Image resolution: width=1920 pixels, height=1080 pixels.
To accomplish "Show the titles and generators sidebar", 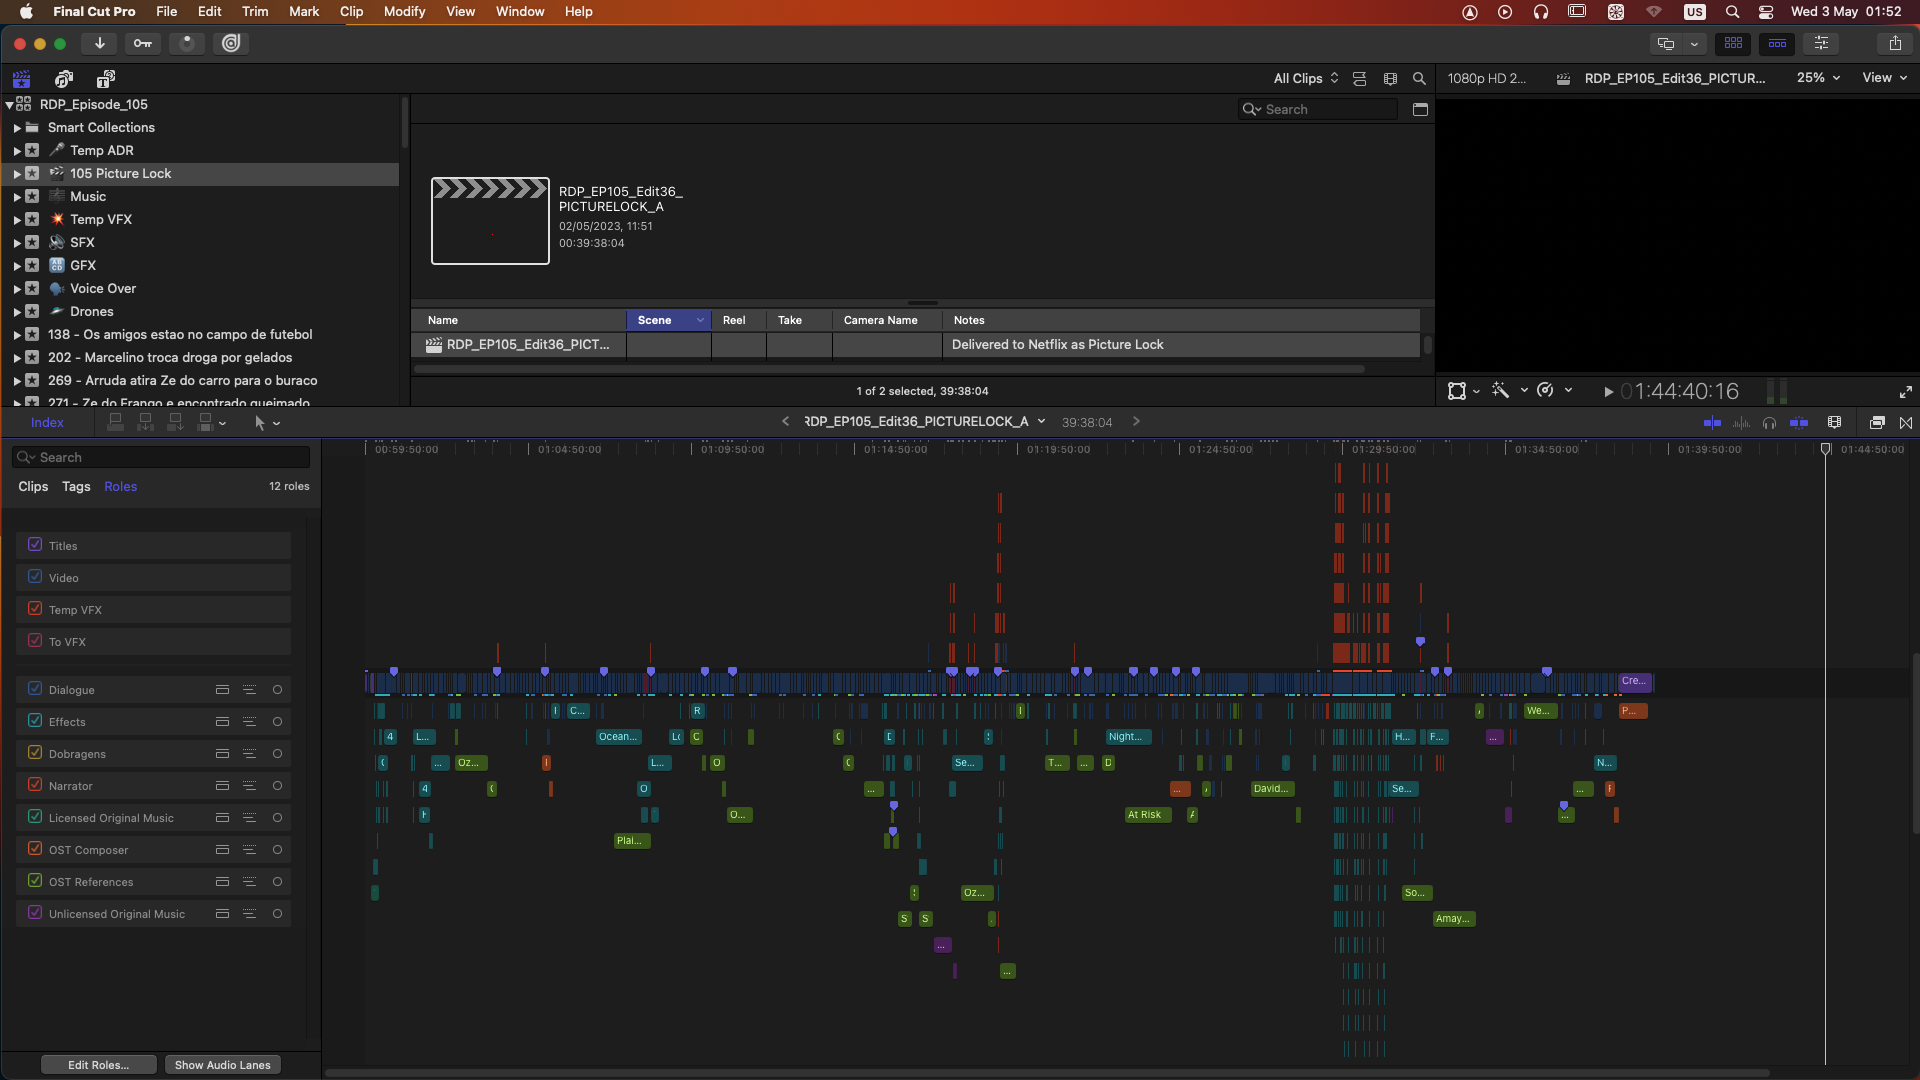I will click(x=105, y=78).
